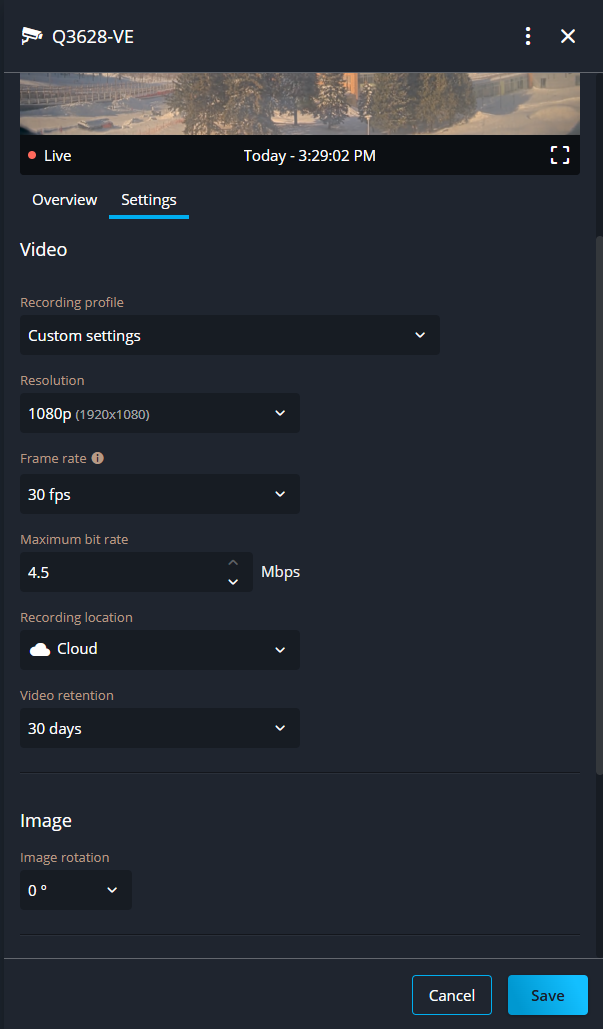Decrease maximum bit rate with down arrow
Viewport: 603px width, 1029px height.
coord(233,582)
